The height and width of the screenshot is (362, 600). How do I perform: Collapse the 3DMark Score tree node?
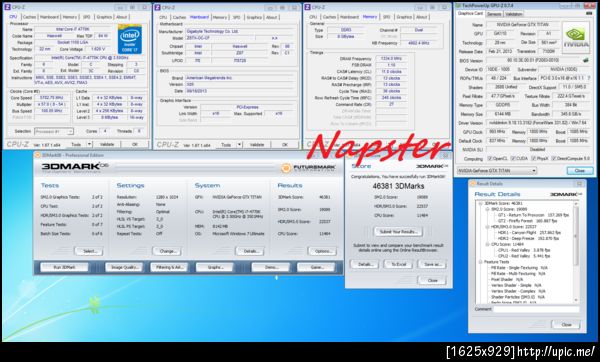pyautogui.click(x=481, y=204)
